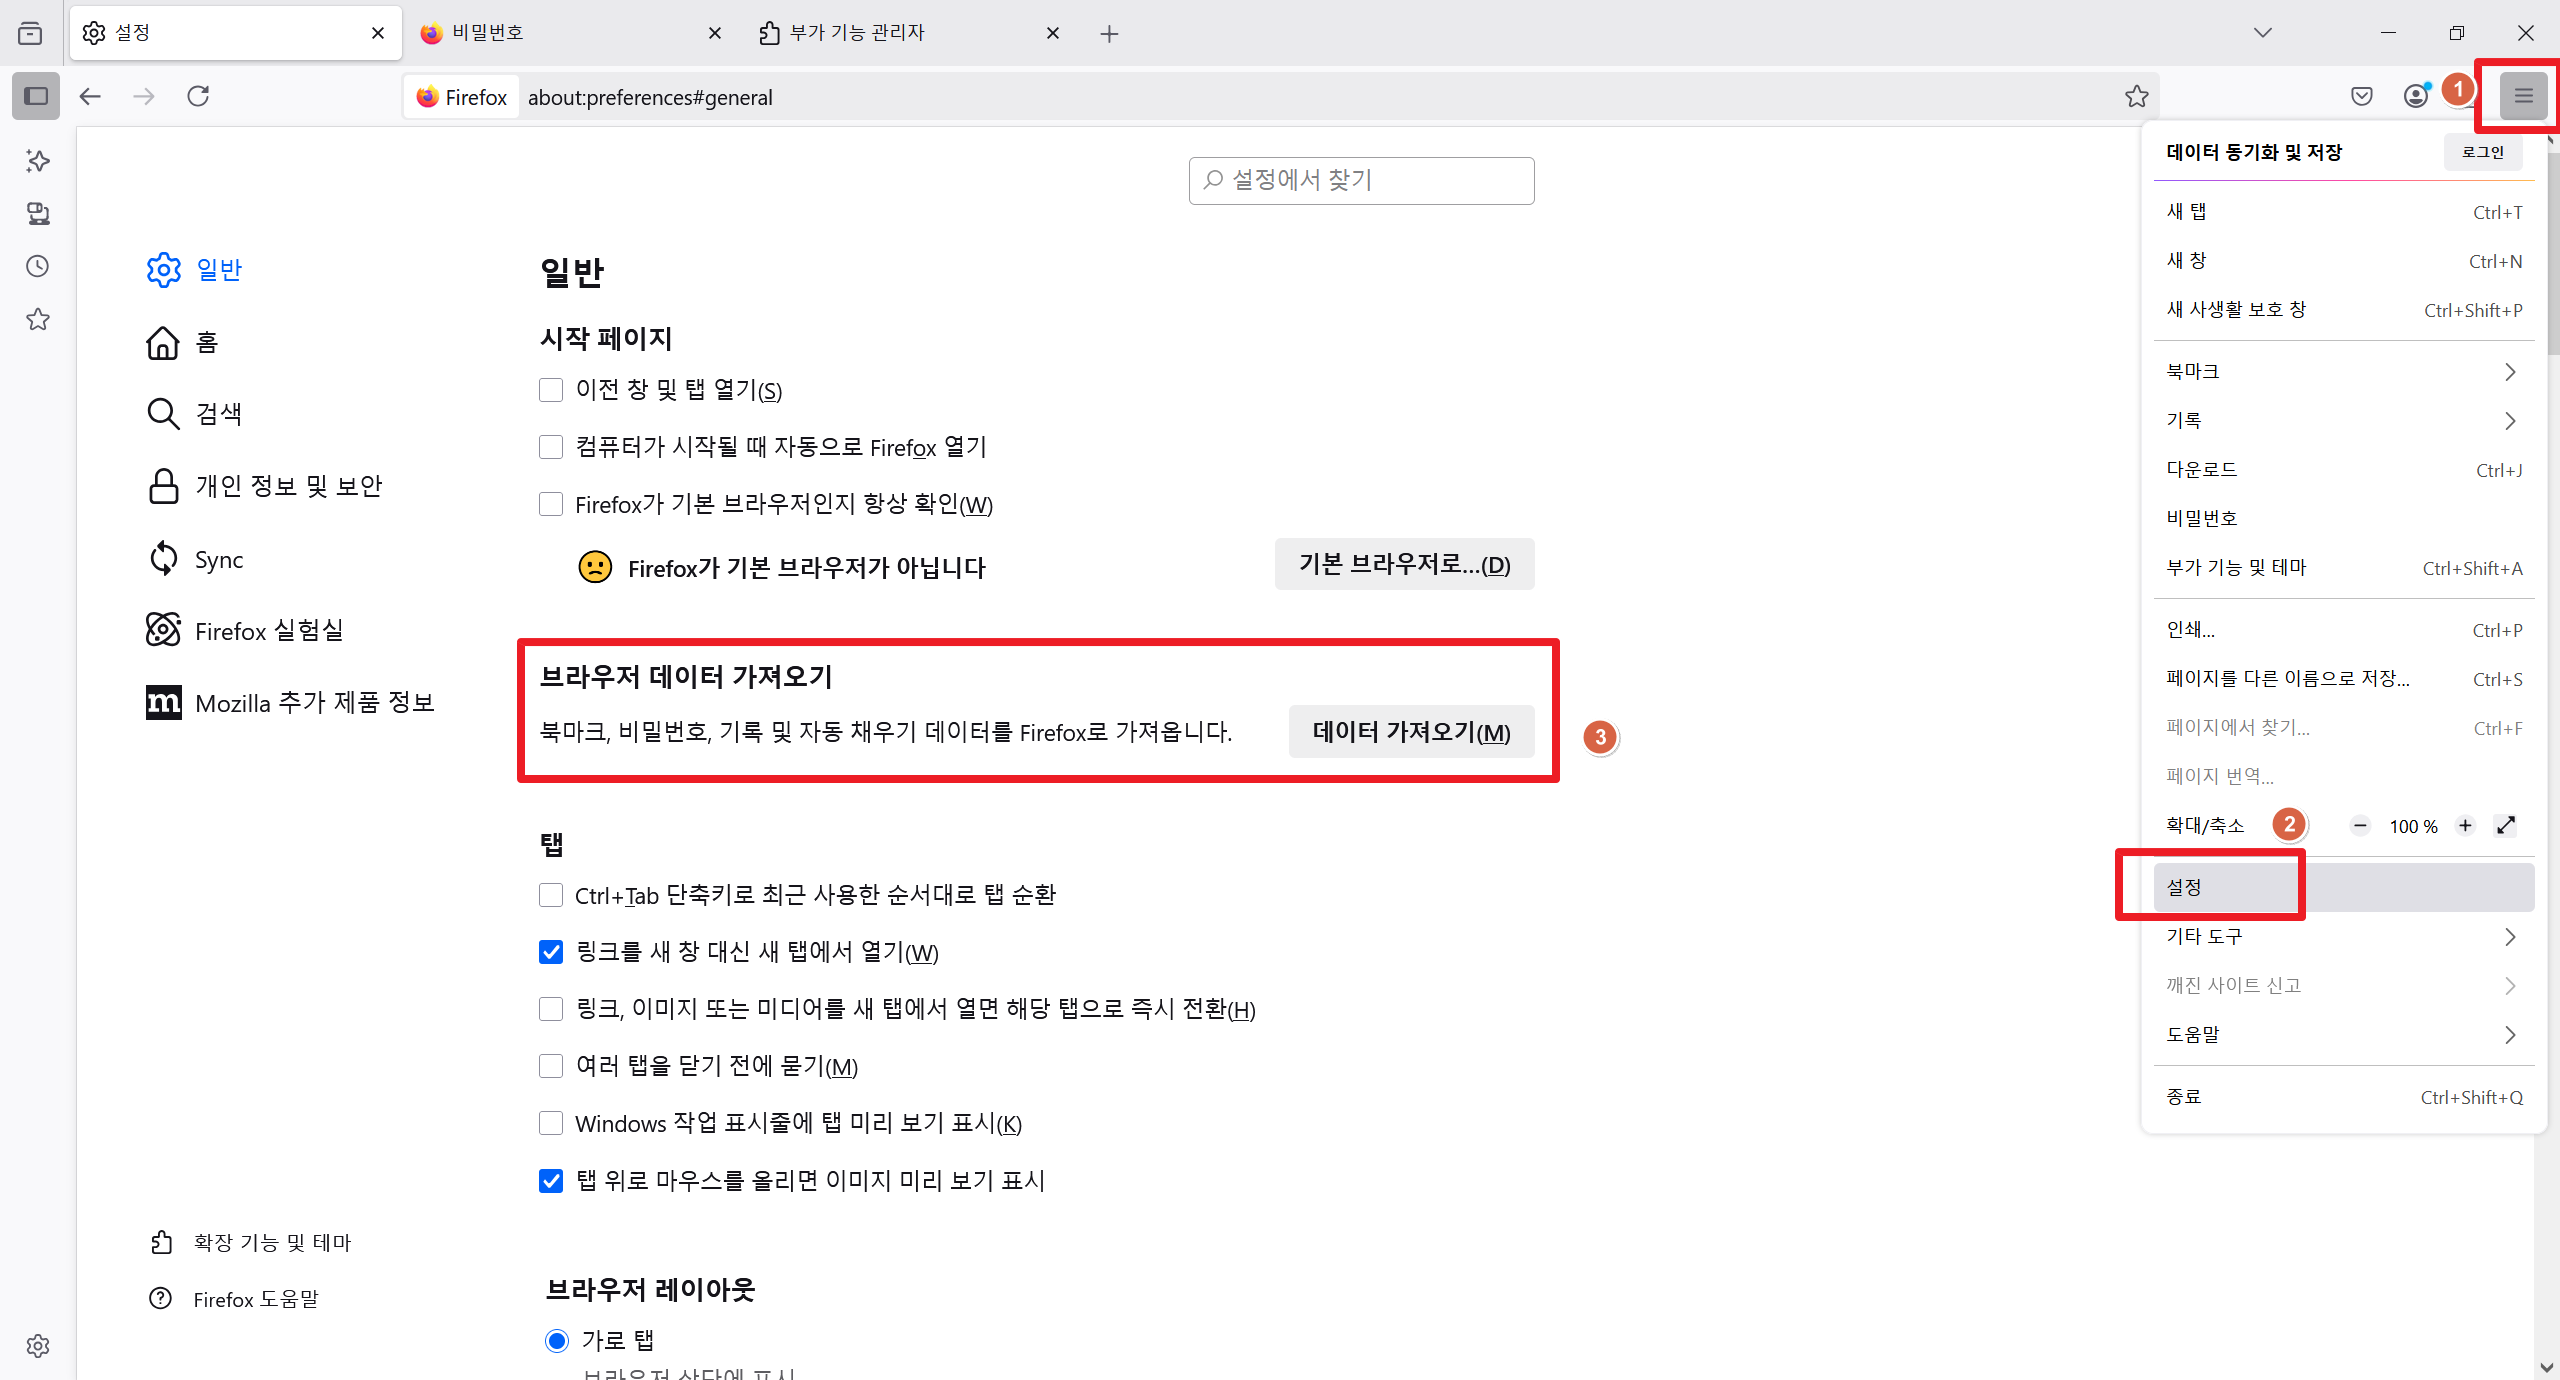The image size is (2560, 1380).
Task: Uncheck '링크를 새 창 대신 새 탭에서 열기'
Action: point(551,952)
